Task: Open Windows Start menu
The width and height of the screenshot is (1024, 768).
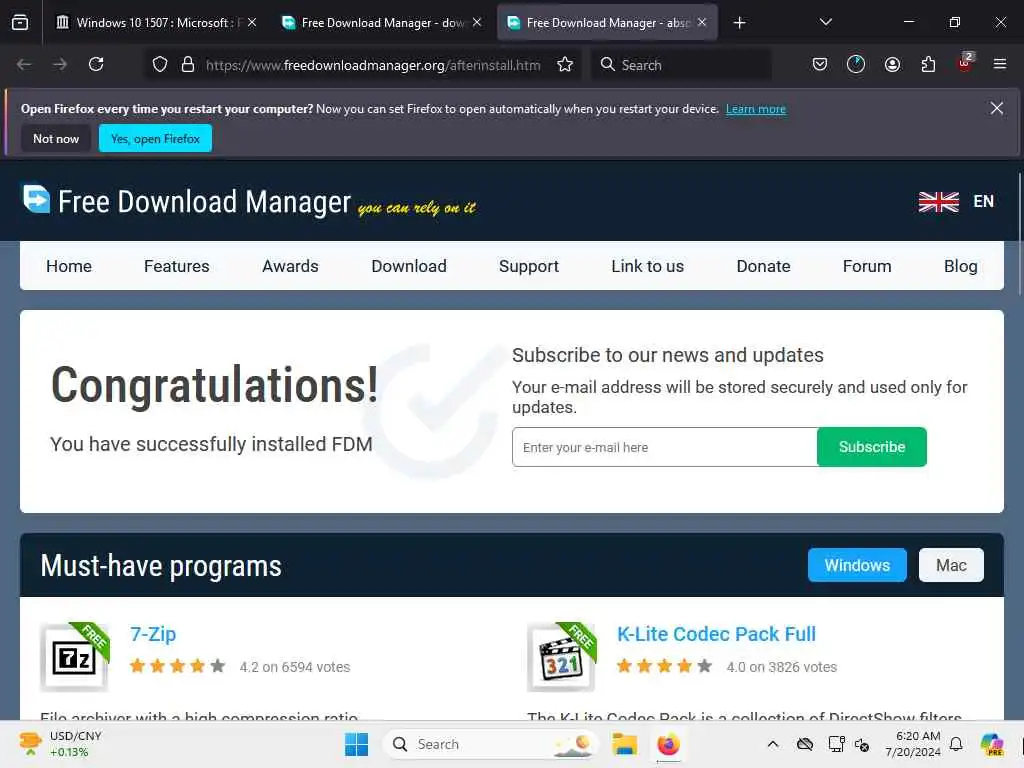Action: pos(357,744)
